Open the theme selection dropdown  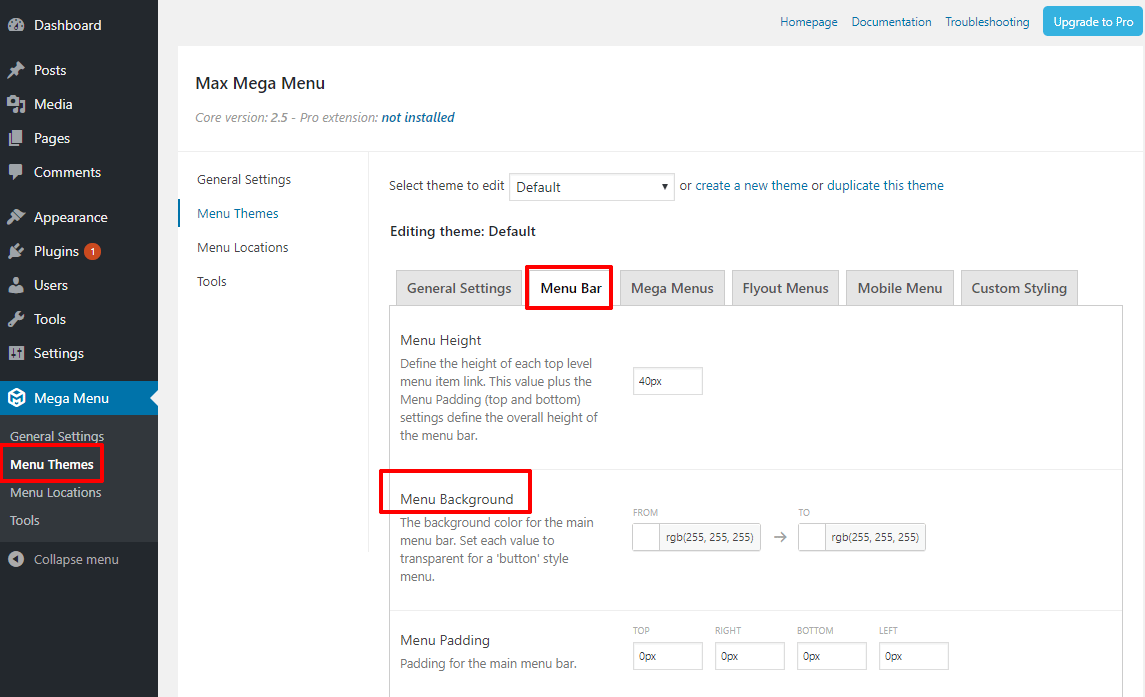point(591,186)
